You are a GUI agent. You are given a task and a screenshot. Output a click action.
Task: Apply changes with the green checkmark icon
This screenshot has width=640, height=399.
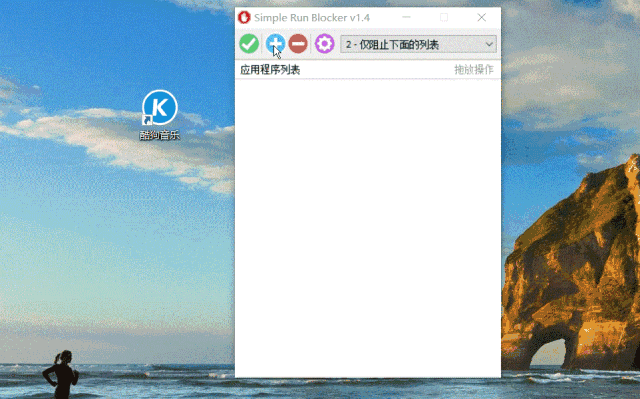(x=249, y=44)
